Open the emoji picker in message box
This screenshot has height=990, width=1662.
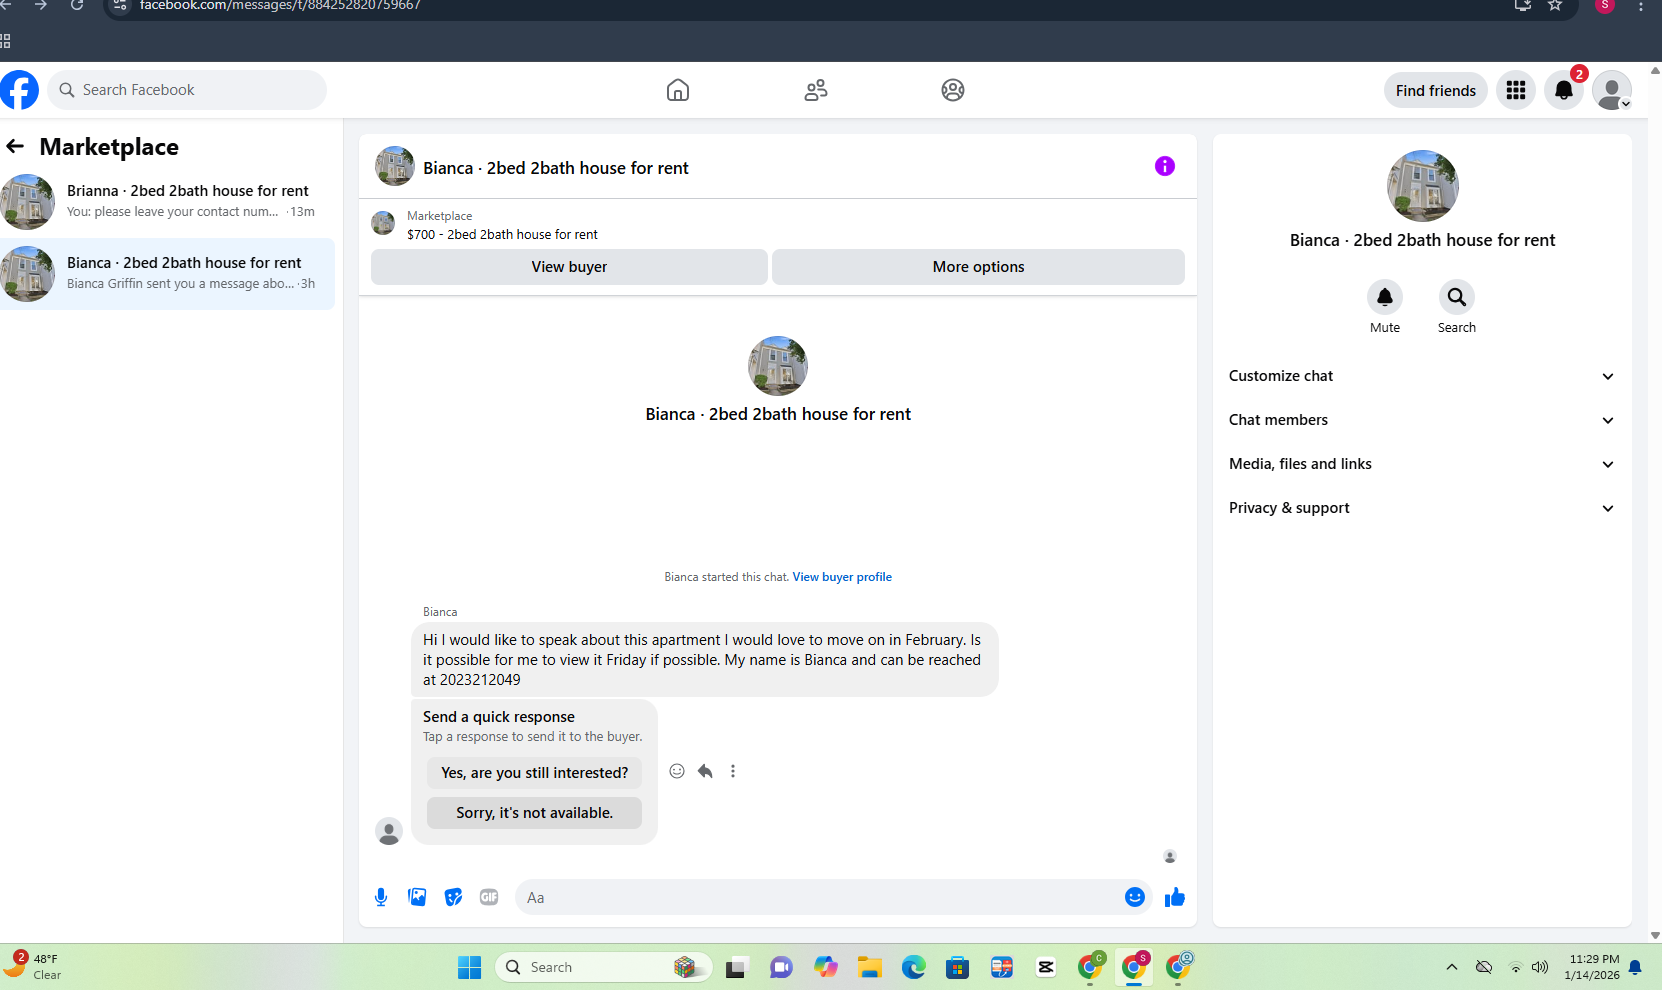pyautogui.click(x=1135, y=897)
